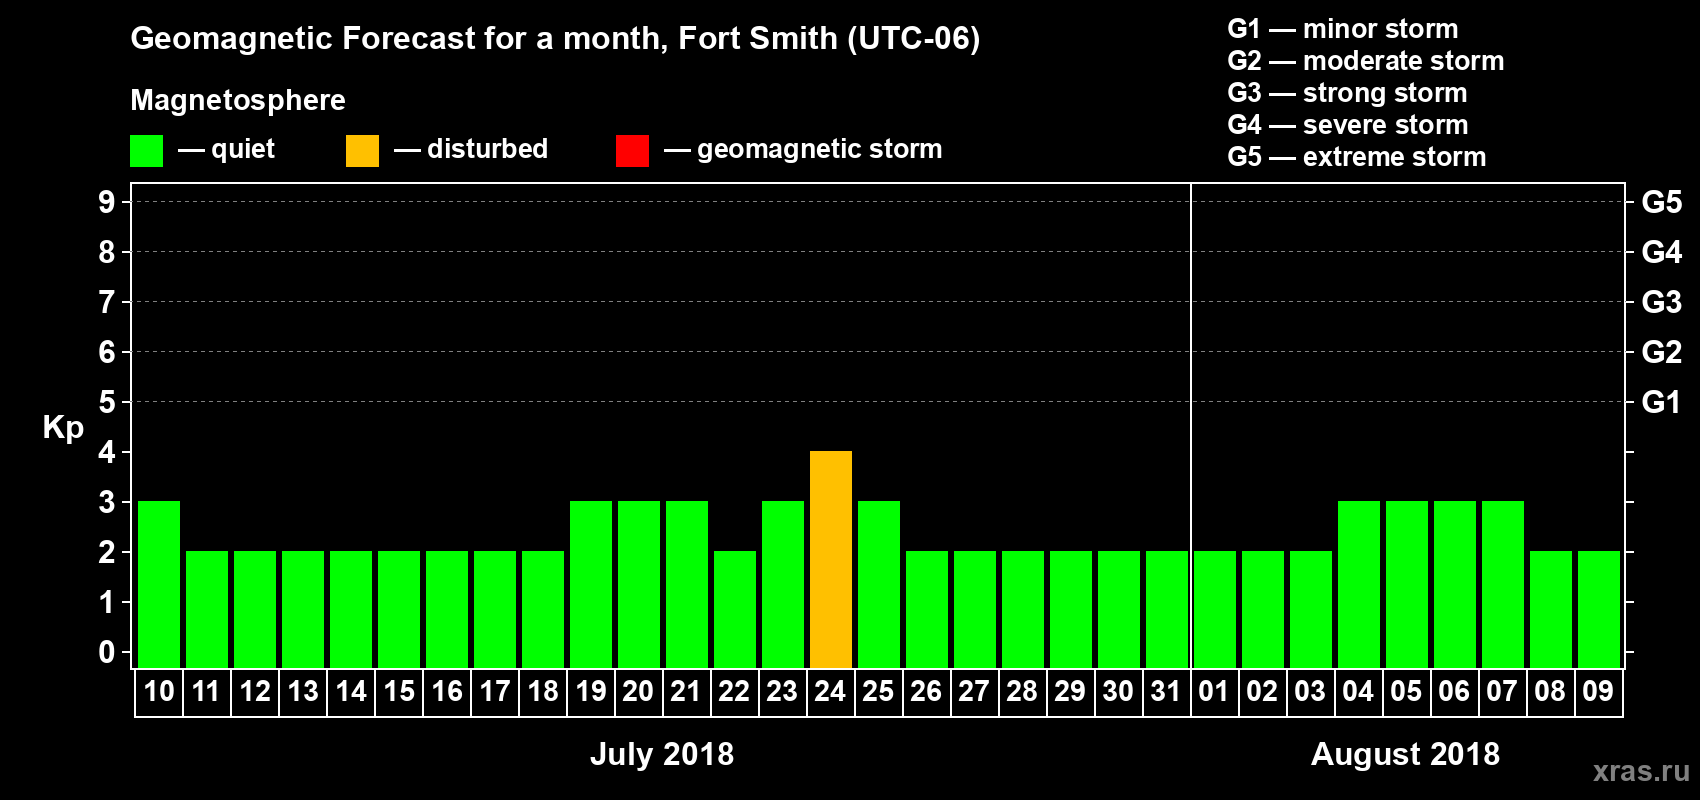Click the Magnetosphere heading
1700x800 pixels.
[x=238, y=100]
